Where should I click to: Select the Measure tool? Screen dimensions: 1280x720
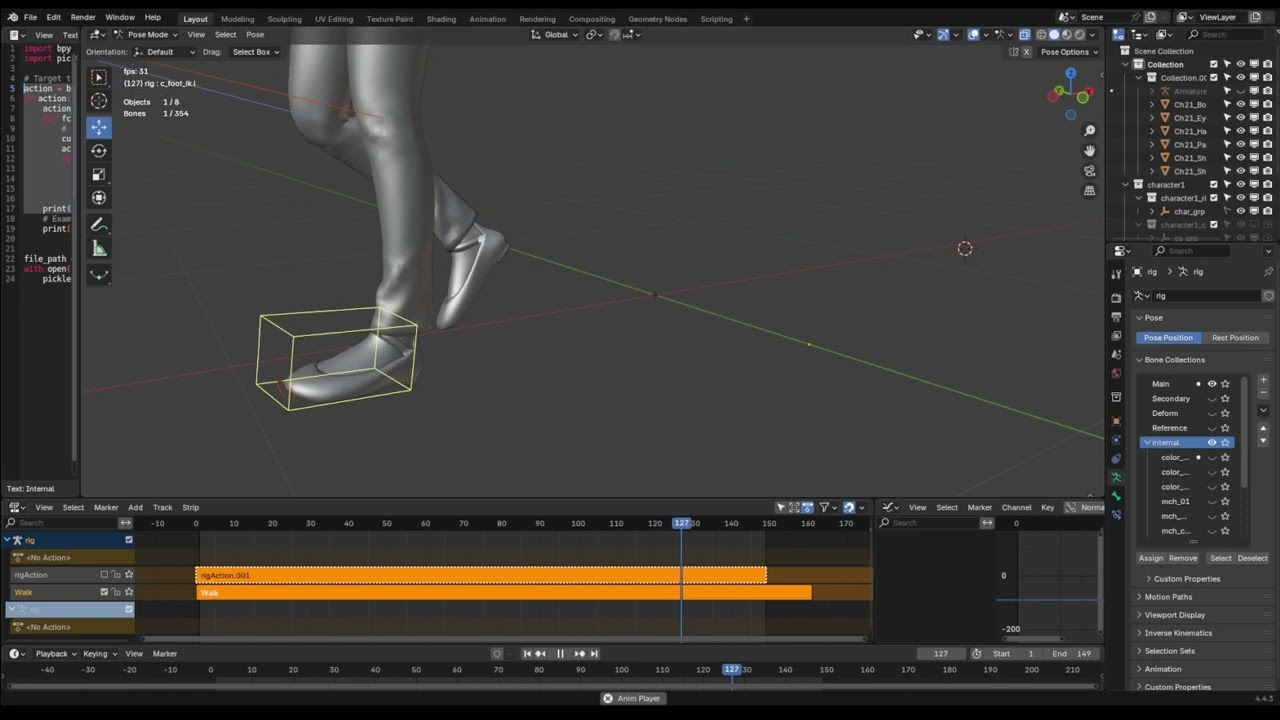point(99,249)
